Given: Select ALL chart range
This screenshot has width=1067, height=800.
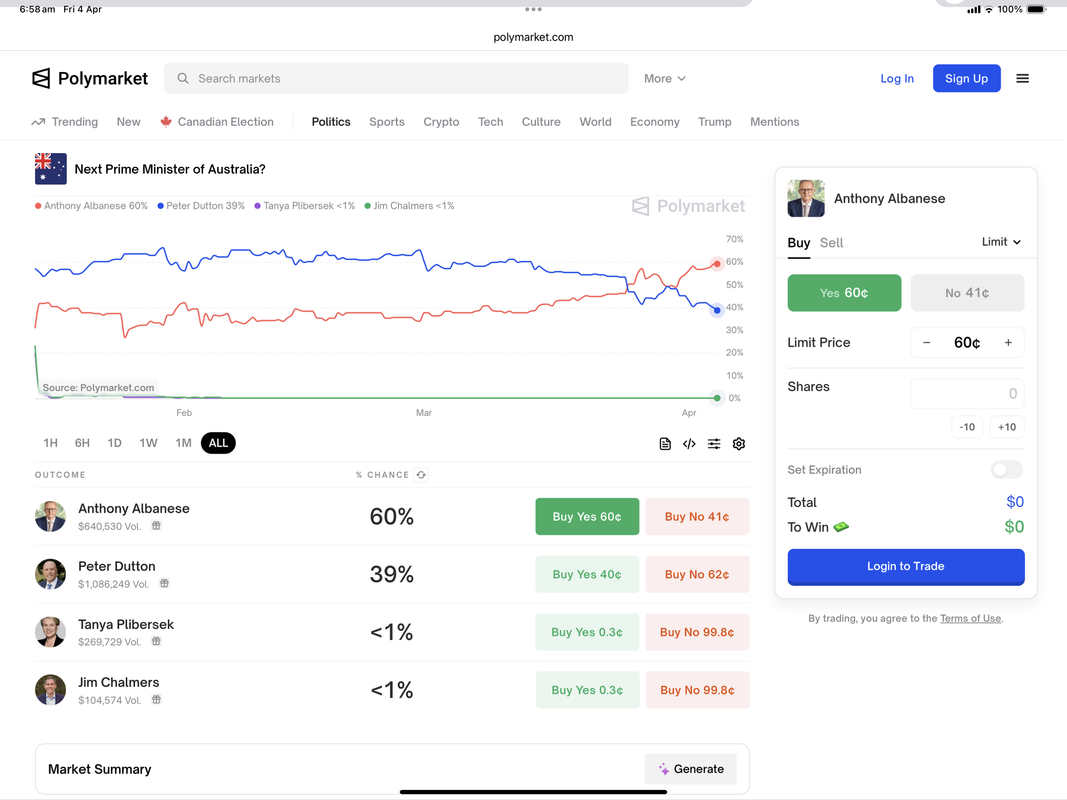Looking at the screenshot, I should [x=218, y=443].
